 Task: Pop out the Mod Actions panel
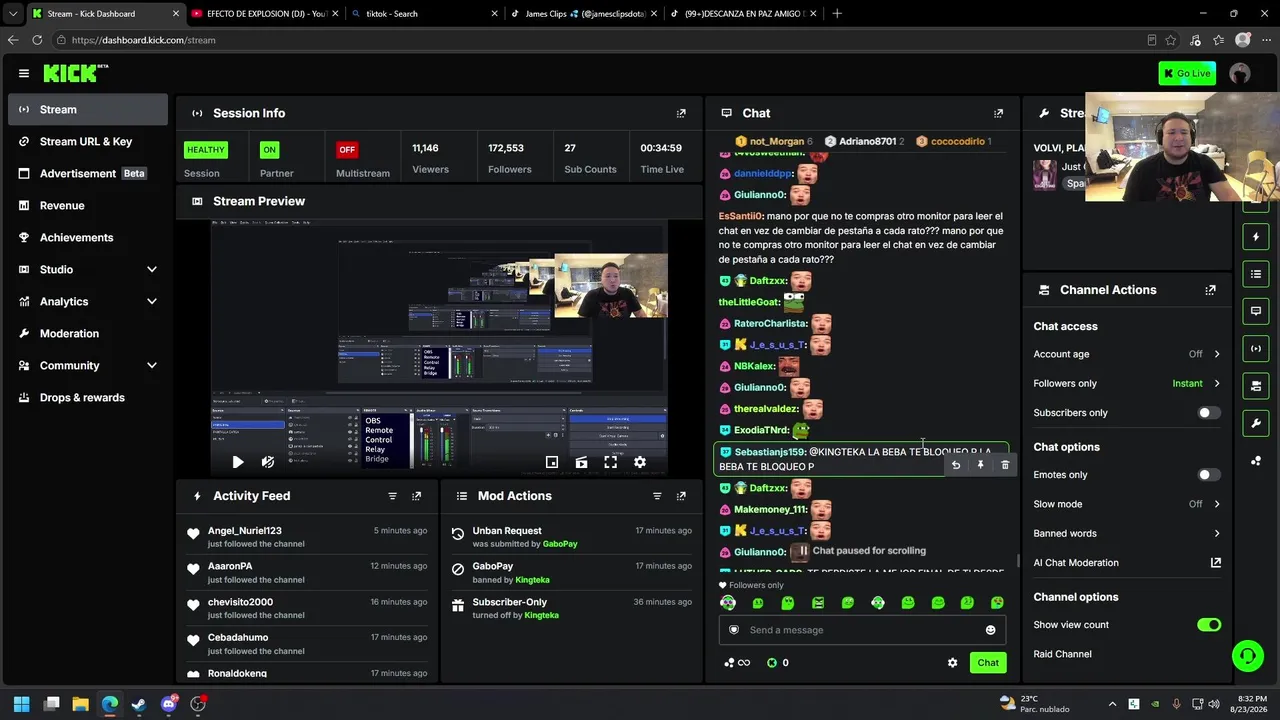tap(681, 496)
